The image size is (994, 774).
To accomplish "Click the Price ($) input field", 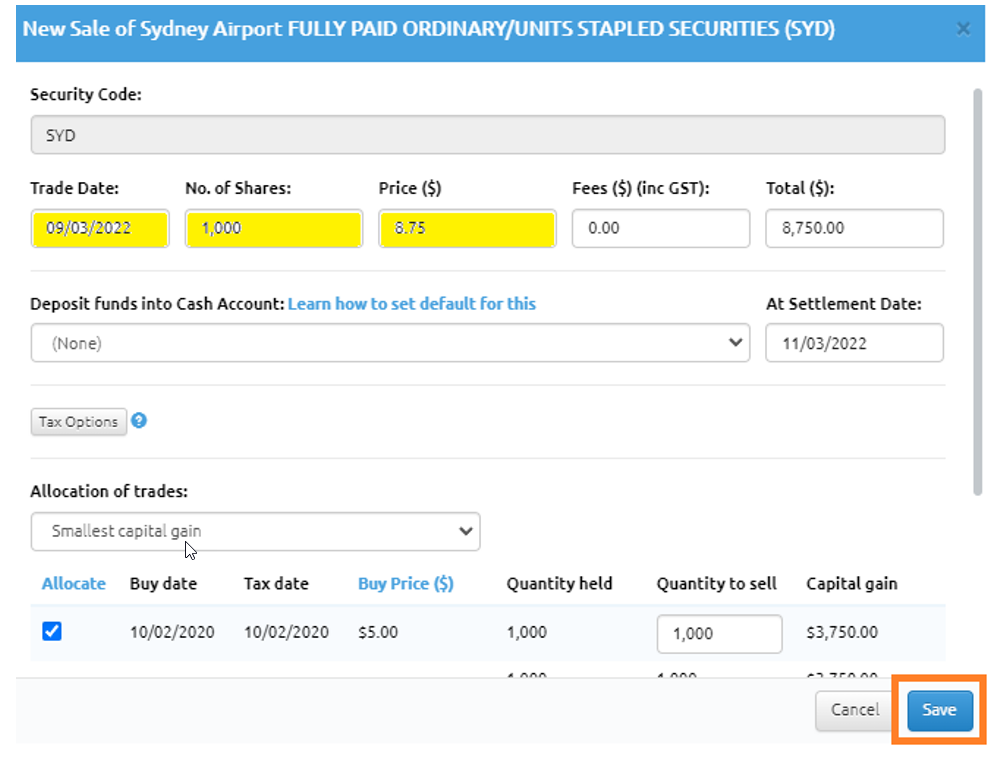I will [x=467, y=228].
